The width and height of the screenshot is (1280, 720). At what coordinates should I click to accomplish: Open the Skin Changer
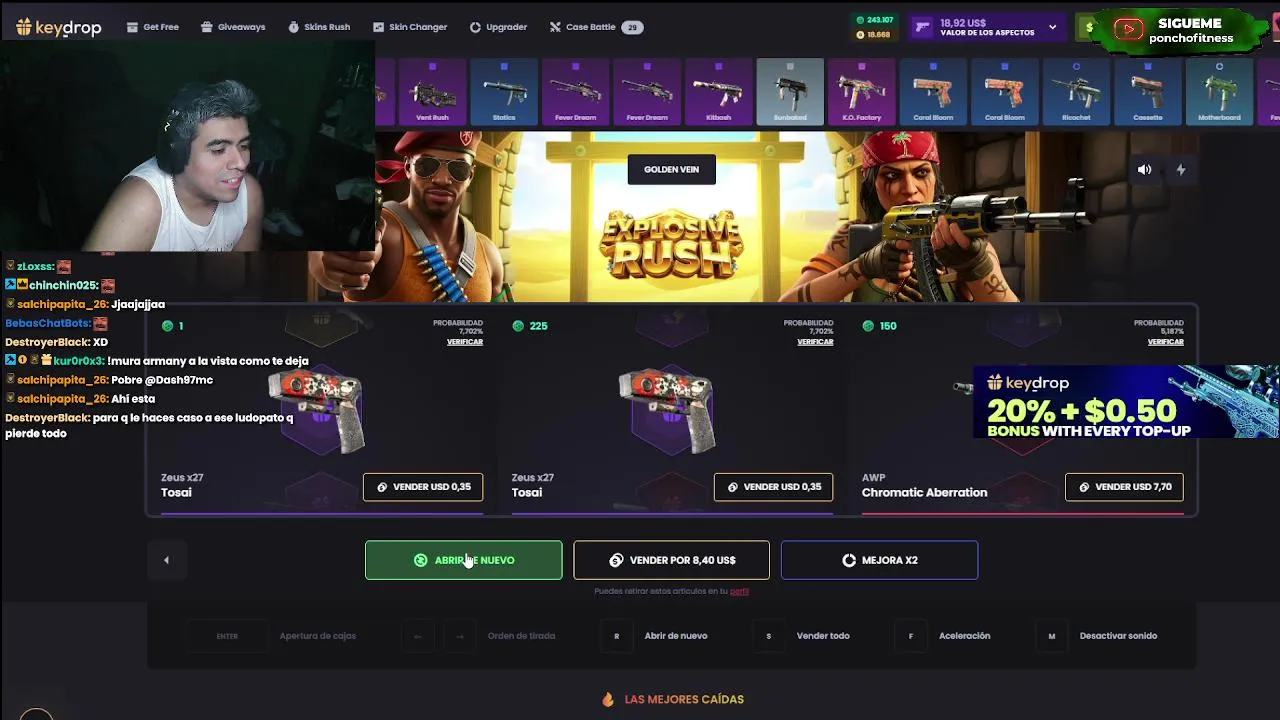(x=410, y=27)
